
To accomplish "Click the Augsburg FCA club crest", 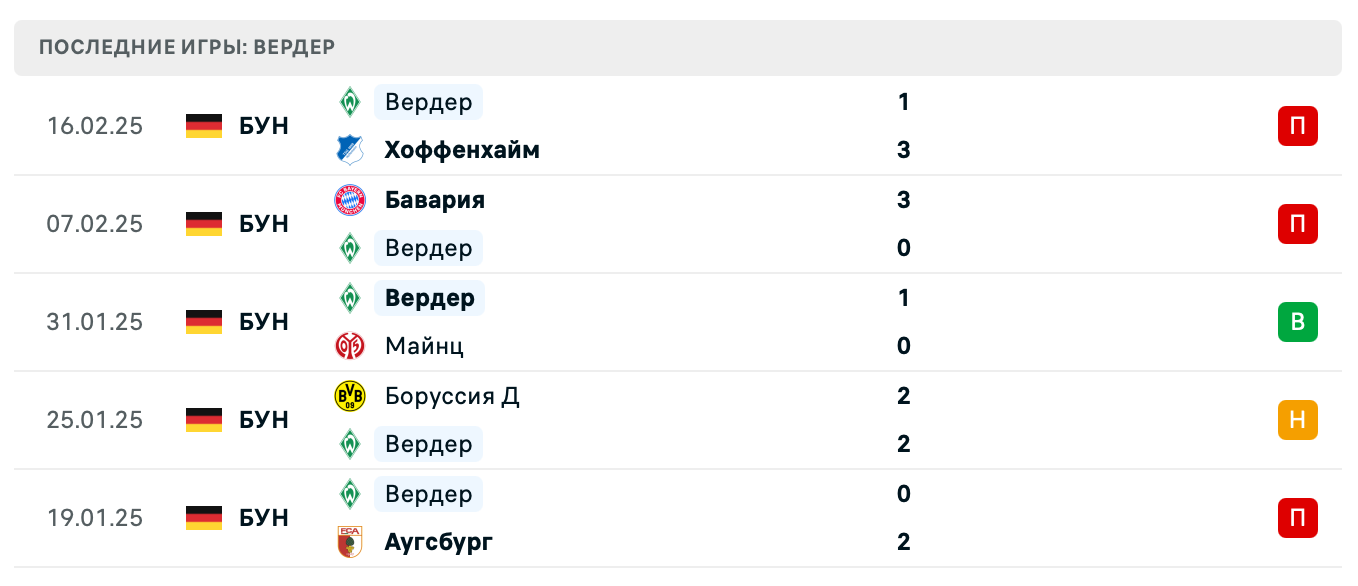I will click(x=352, y=542).
